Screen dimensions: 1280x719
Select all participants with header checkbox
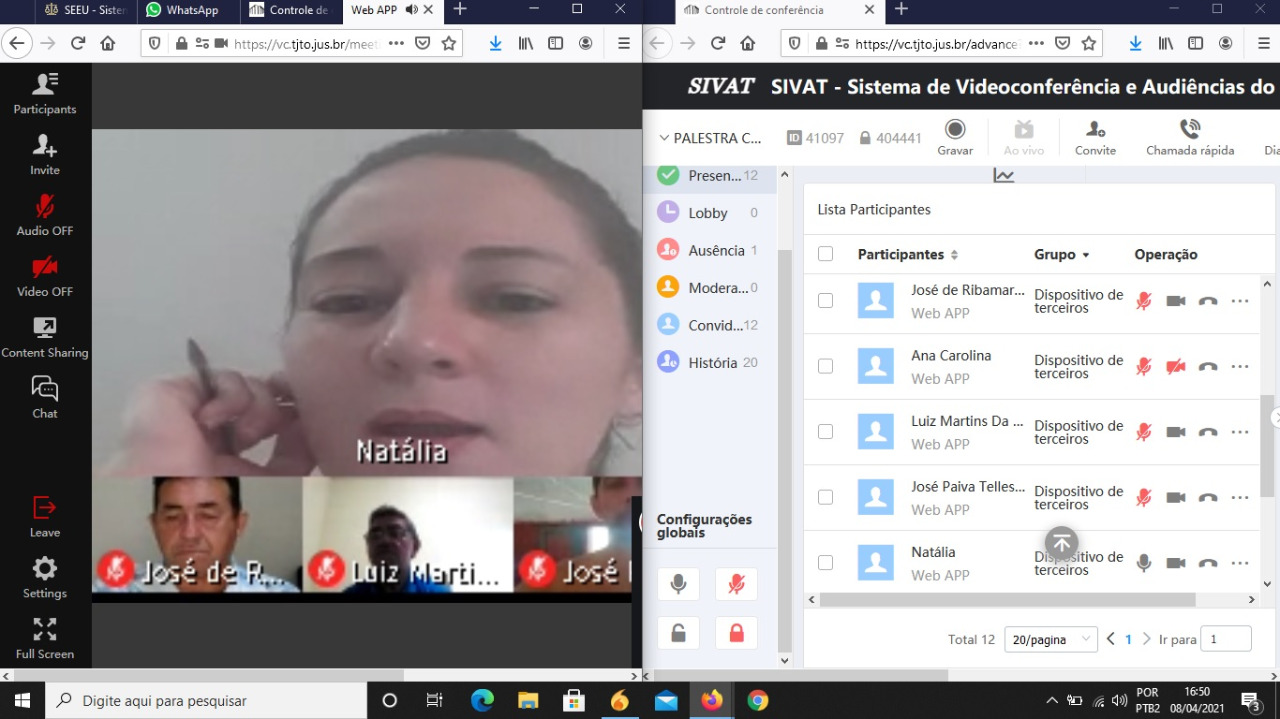pyautogui.click(x=825, y=254)
